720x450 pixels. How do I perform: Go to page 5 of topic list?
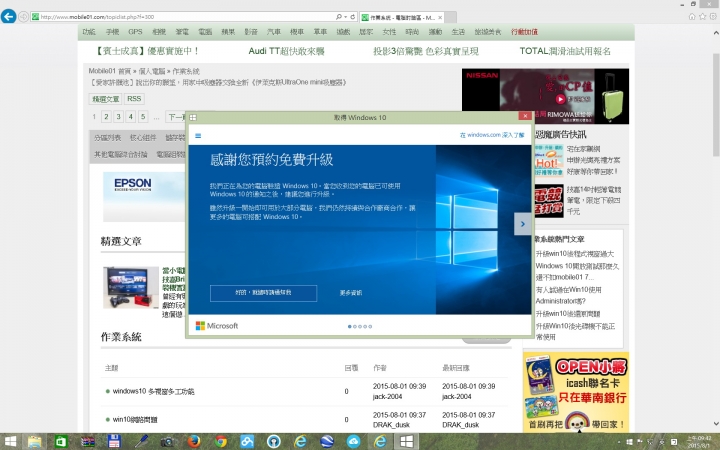click(143, 117)
